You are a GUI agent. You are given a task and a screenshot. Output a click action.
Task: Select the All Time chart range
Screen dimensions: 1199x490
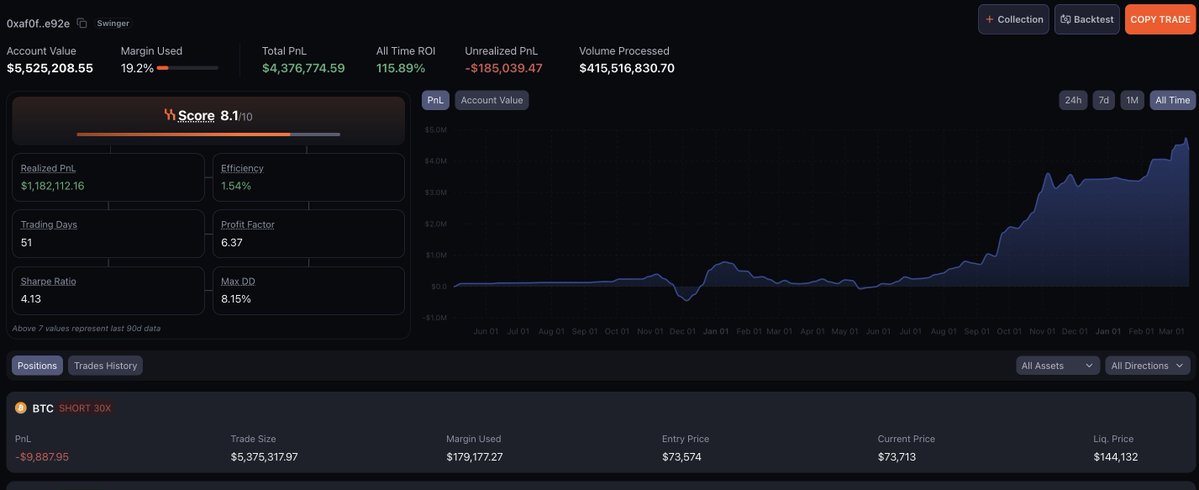pyautogui.click(x=1172, y=100)
